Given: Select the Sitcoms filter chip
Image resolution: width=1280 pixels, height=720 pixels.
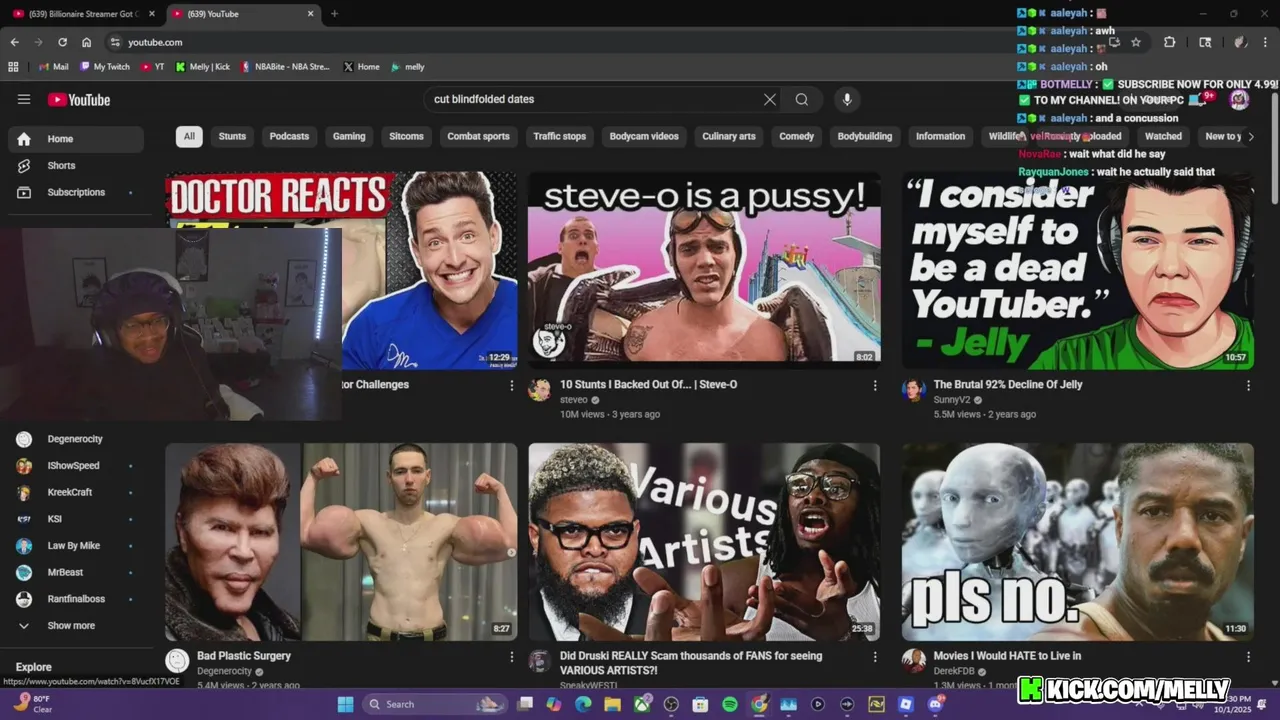Looking at the screenshot, I should click(x=406, y=136).
